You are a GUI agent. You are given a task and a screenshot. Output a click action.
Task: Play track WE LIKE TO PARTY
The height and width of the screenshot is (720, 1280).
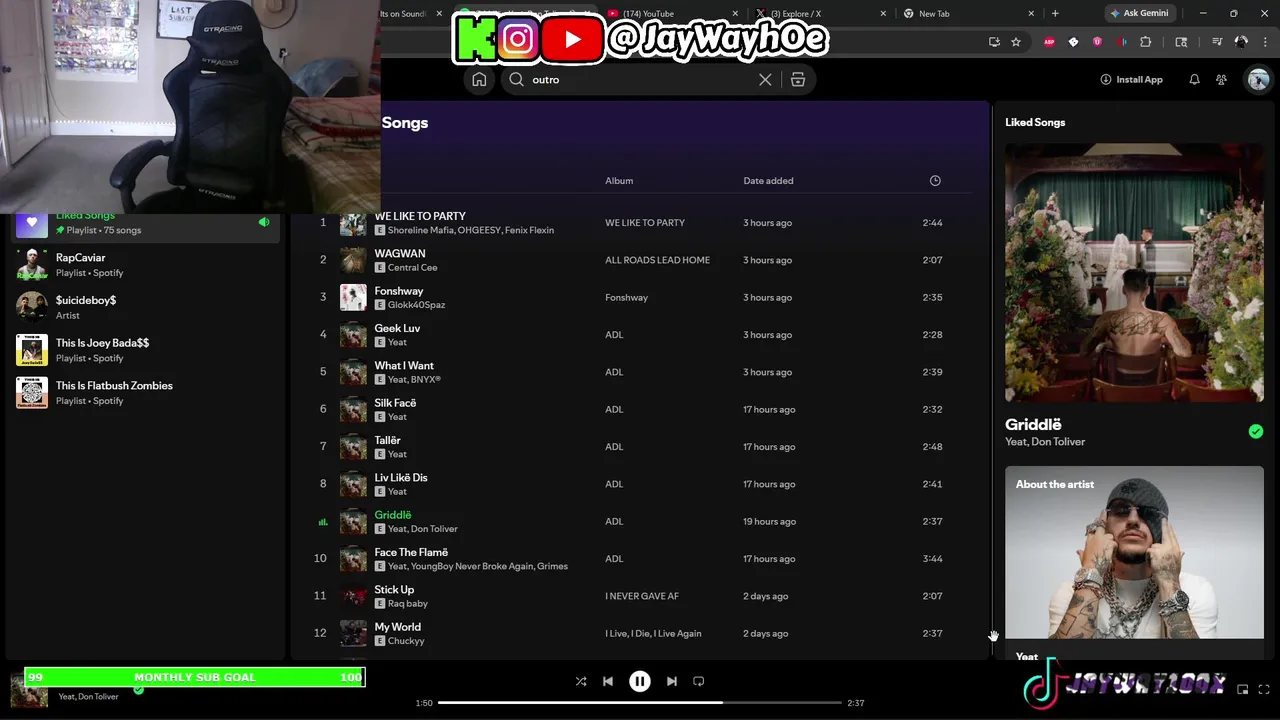420,216
